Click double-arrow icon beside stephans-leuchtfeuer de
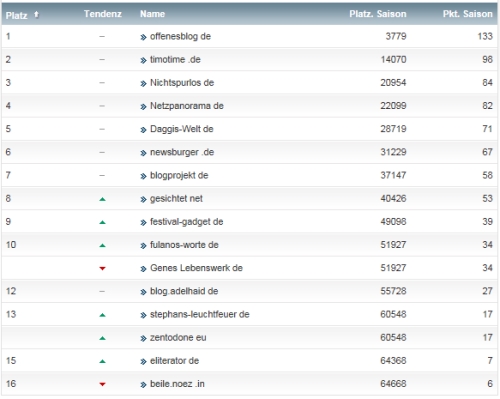The height and width of the screenshot is (399, 500). click(143, 315)
